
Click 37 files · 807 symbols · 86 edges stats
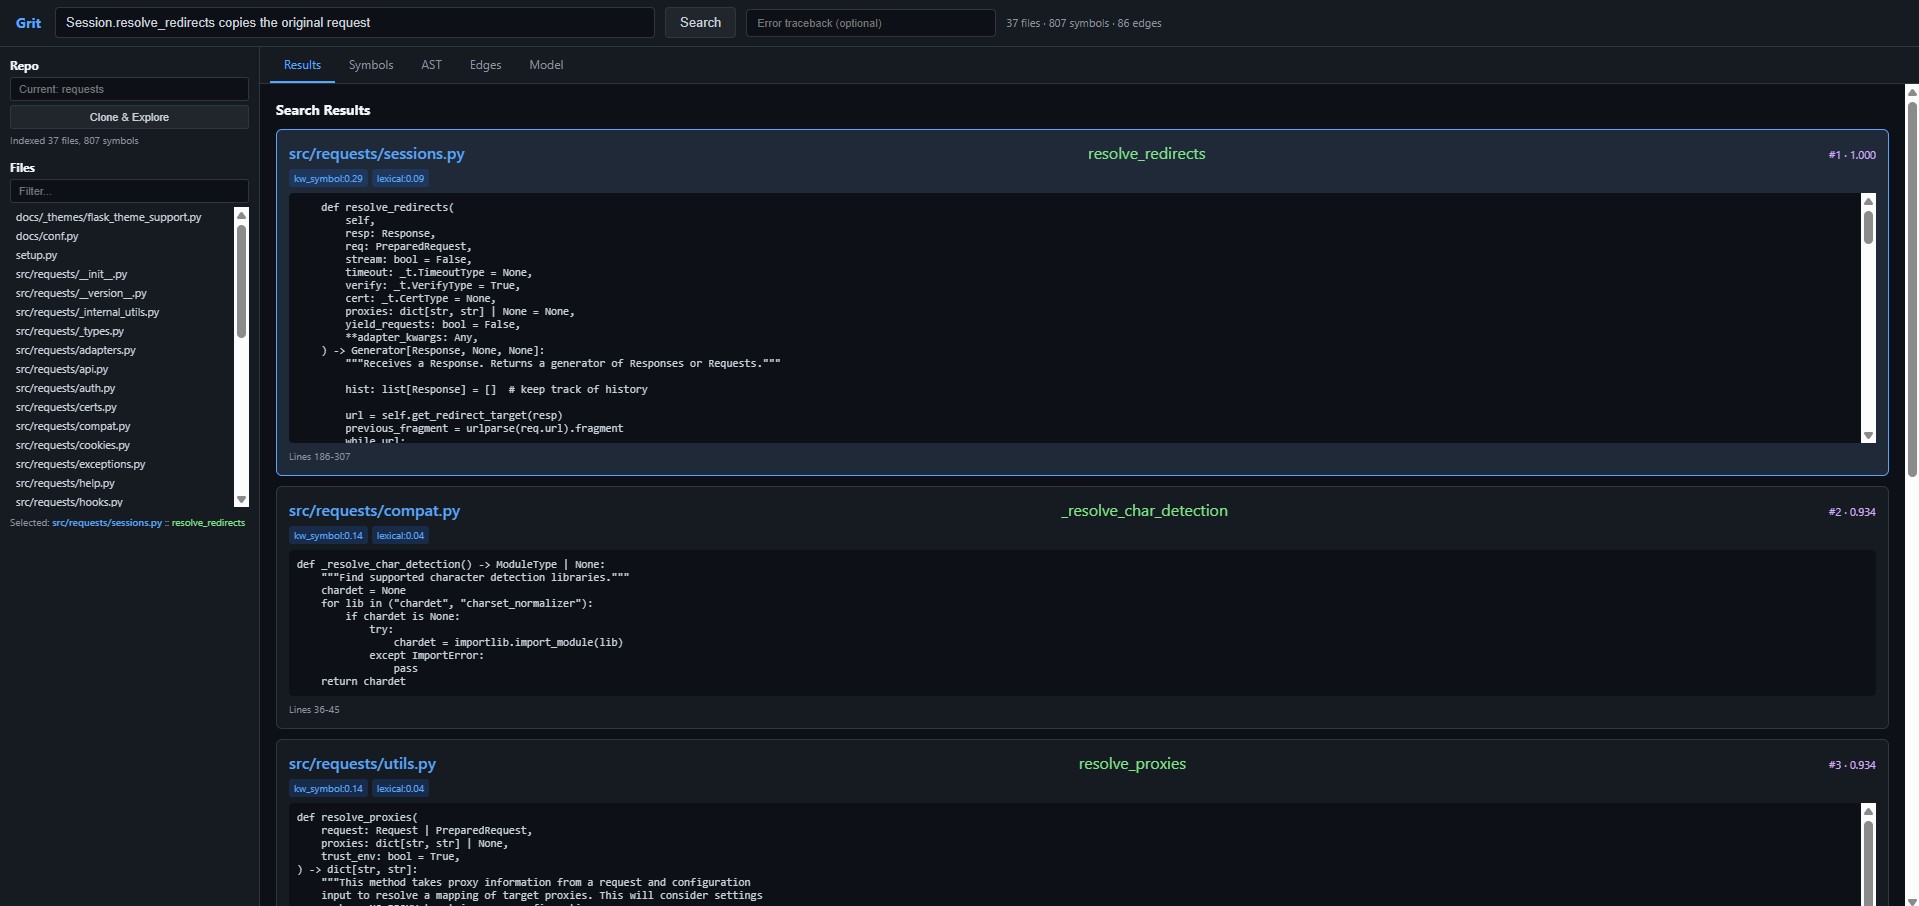pyautogui.click(x=1084, y=23)
